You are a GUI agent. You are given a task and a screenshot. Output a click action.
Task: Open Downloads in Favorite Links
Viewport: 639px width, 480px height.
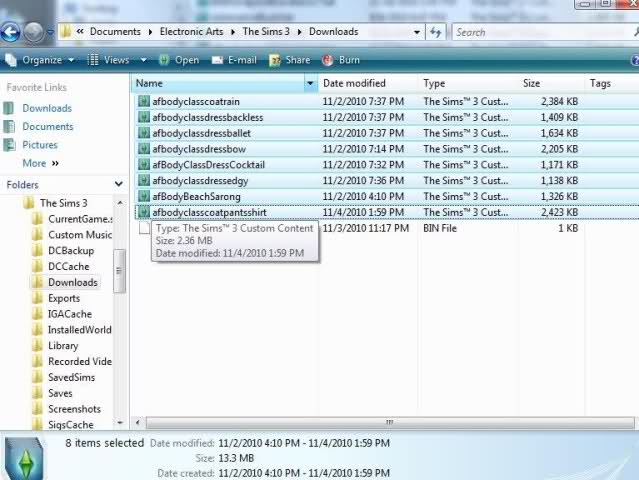47,108
